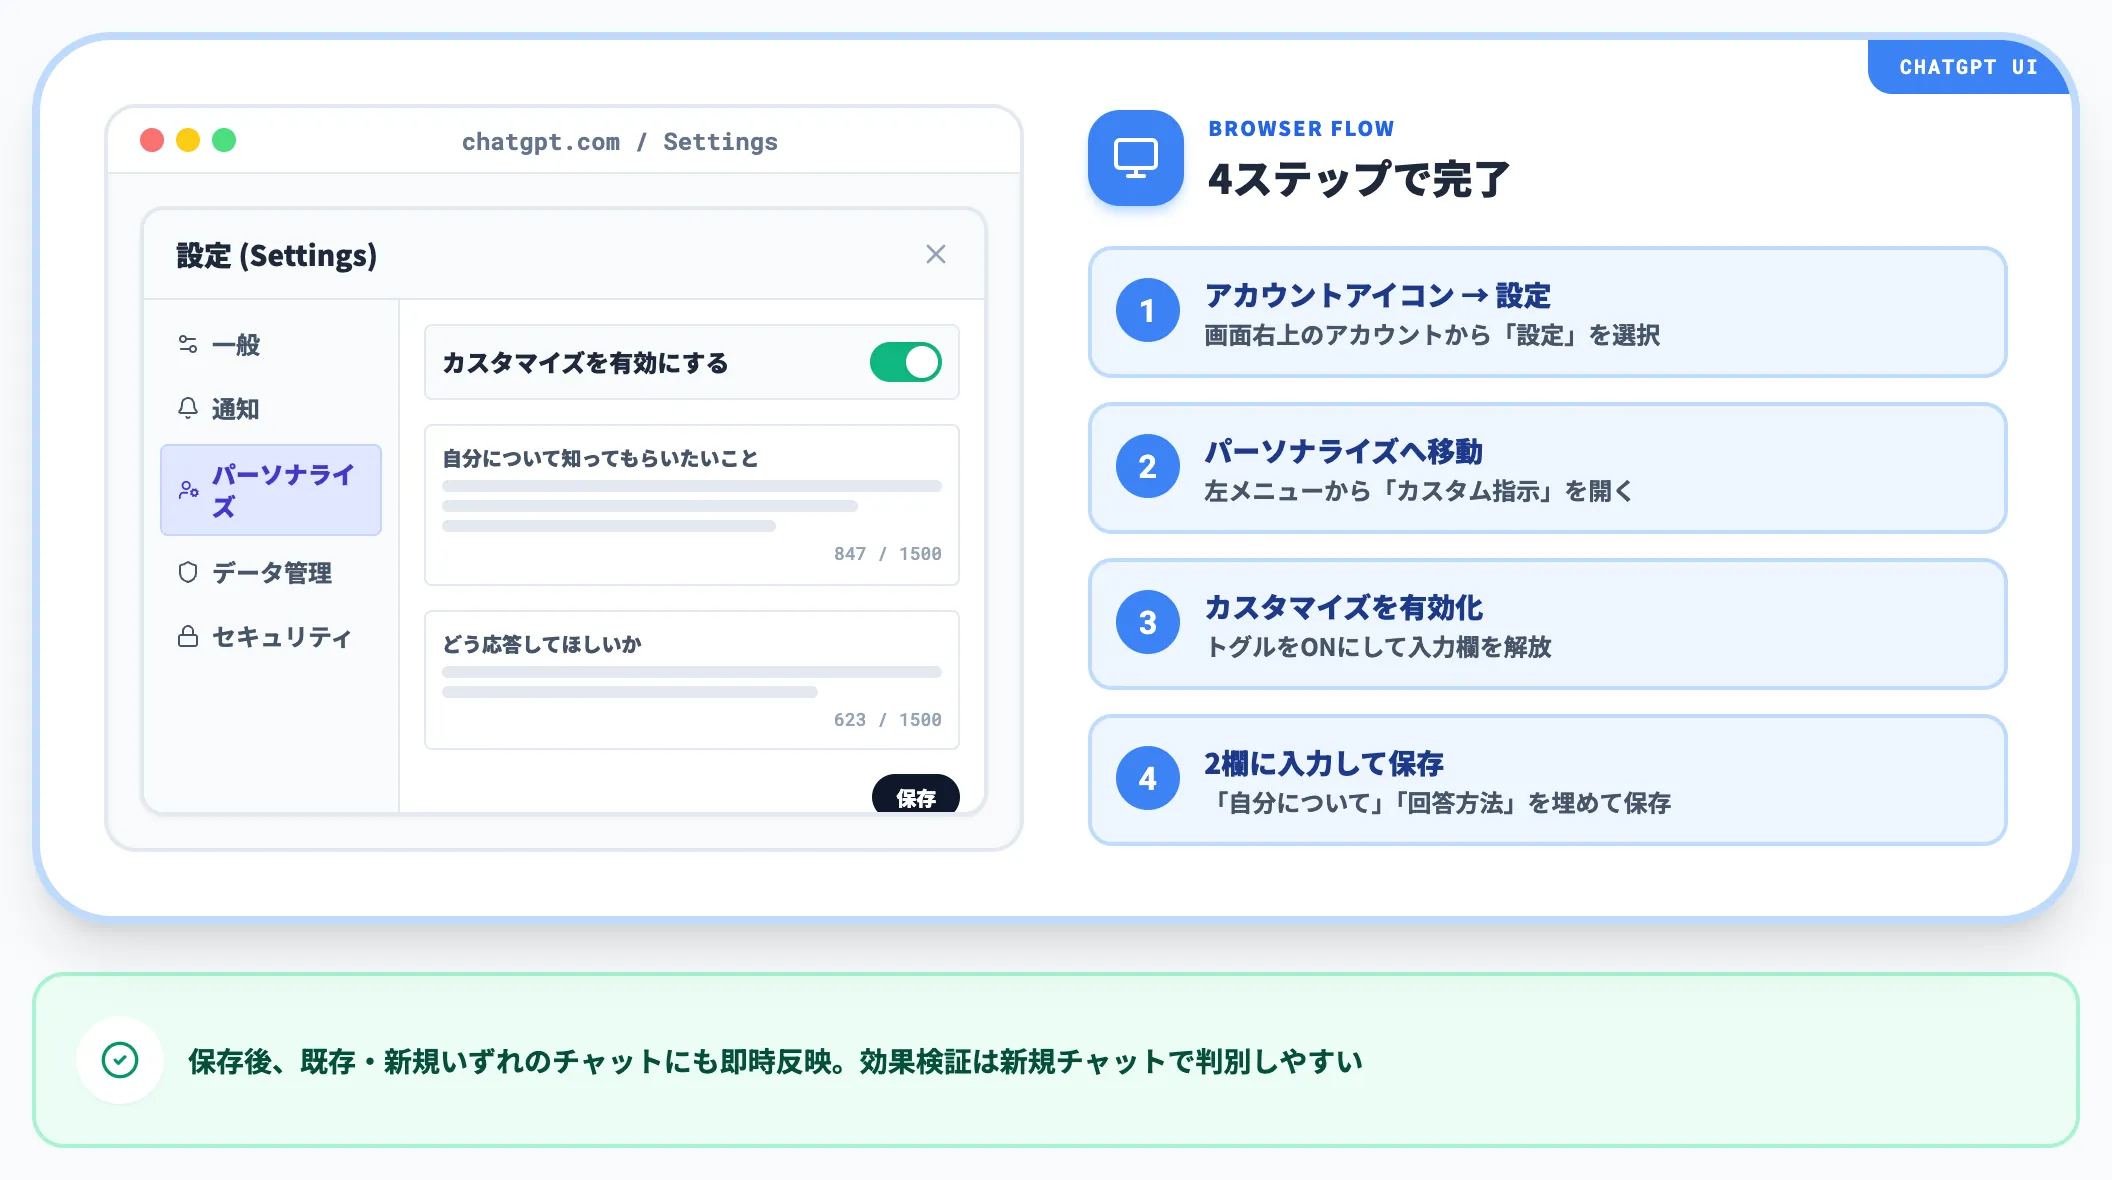Click the green window maximize dot
Screen dimensions: 2112x1180
tap(224, 140)
